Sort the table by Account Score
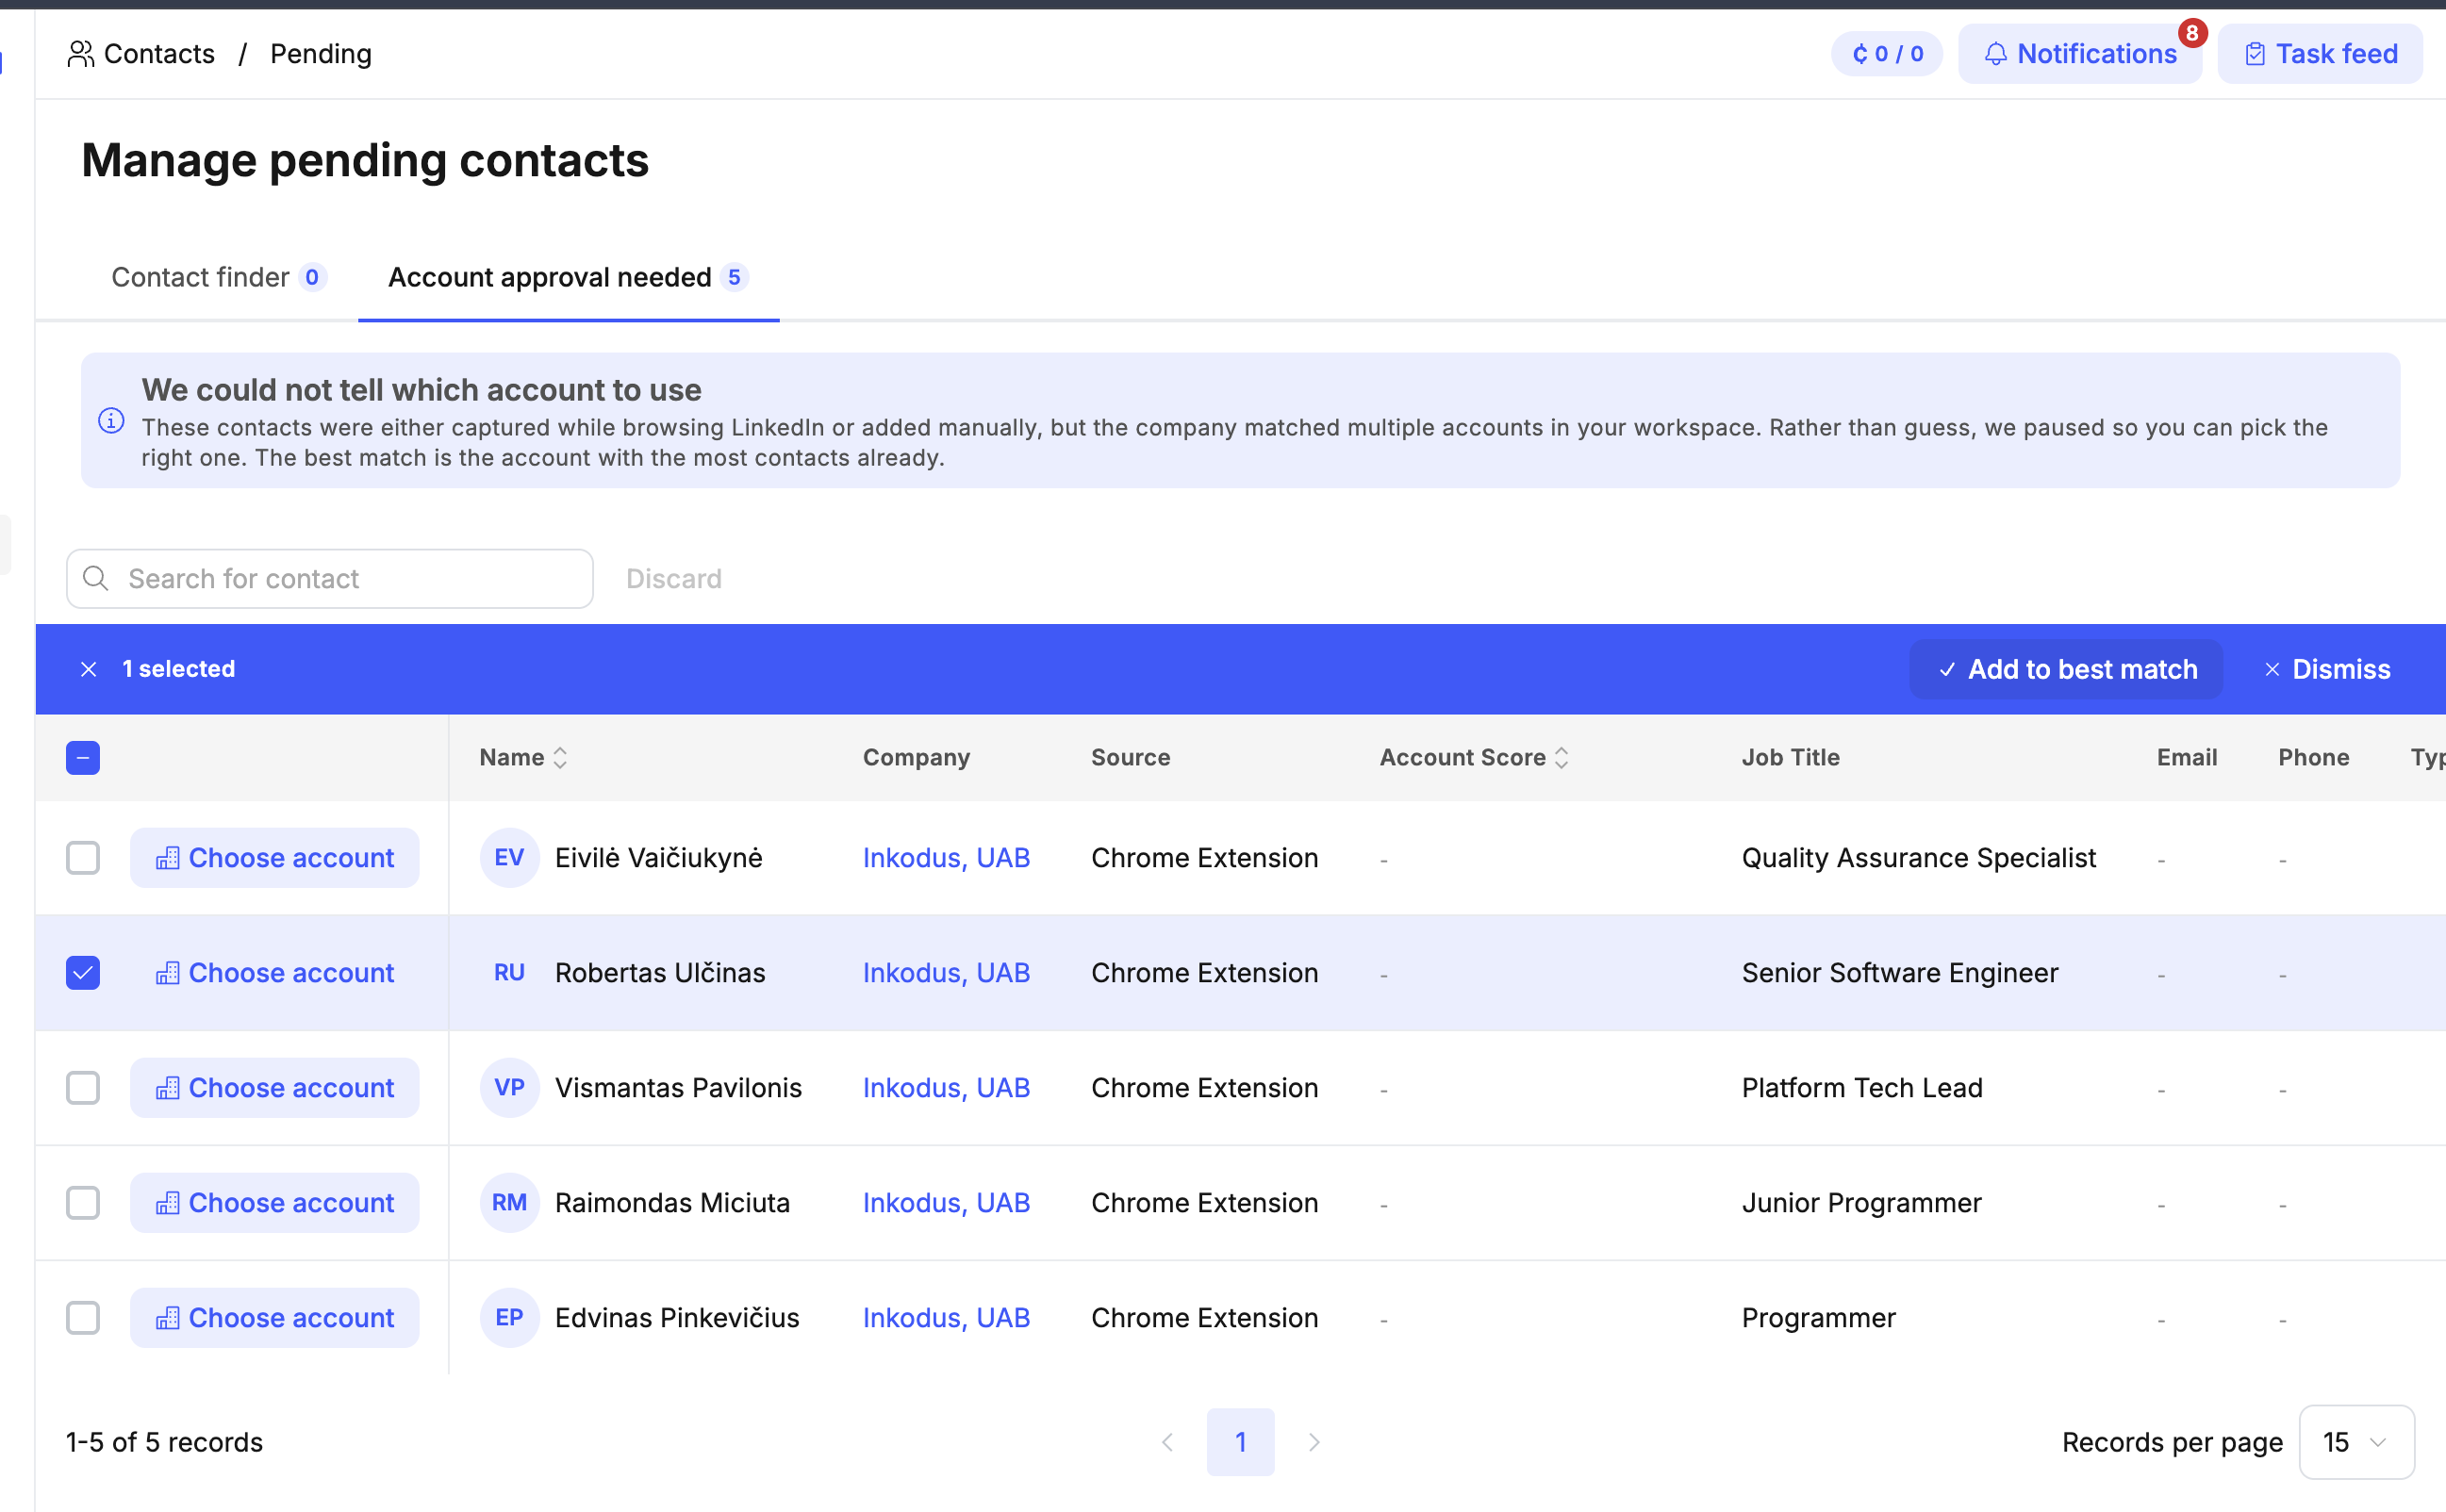 click(x=1561, y=757)
